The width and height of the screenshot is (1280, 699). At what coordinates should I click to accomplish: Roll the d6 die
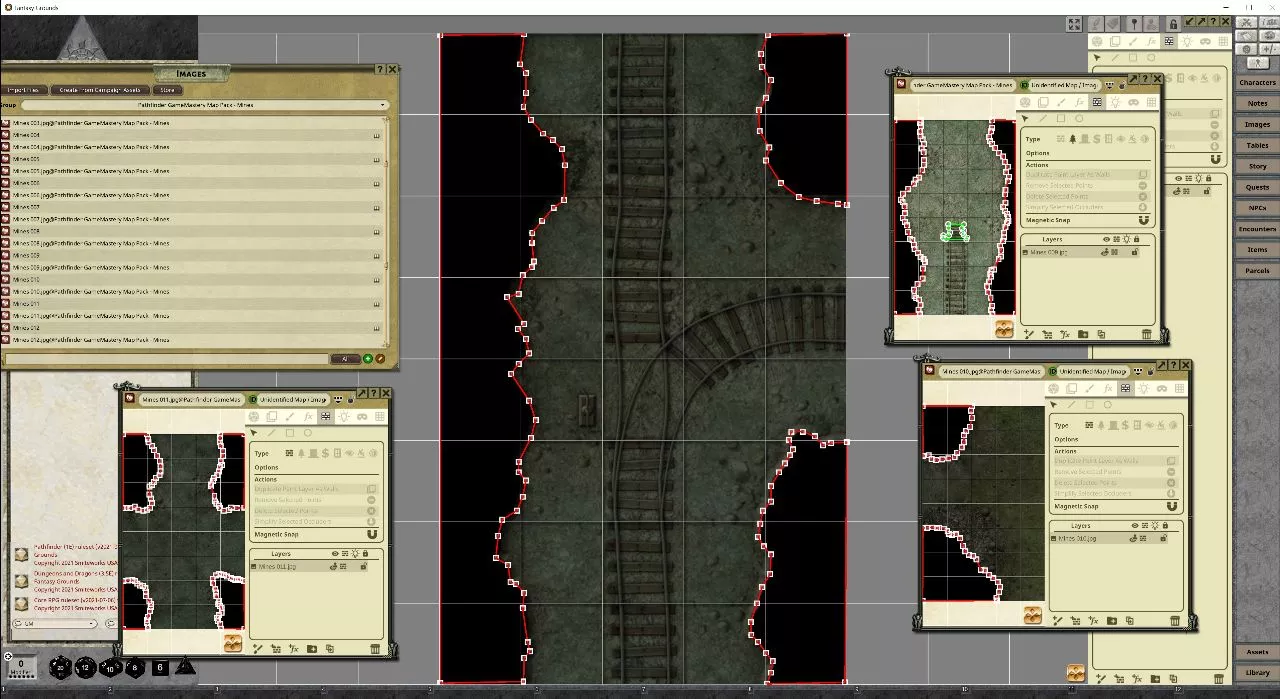coord(160,667)
